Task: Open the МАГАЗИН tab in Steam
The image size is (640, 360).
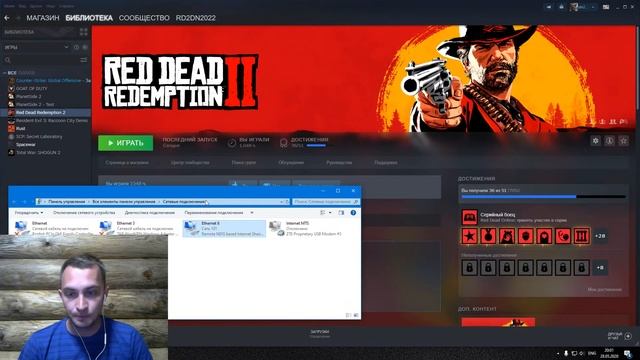Action: tap(43, 18)
